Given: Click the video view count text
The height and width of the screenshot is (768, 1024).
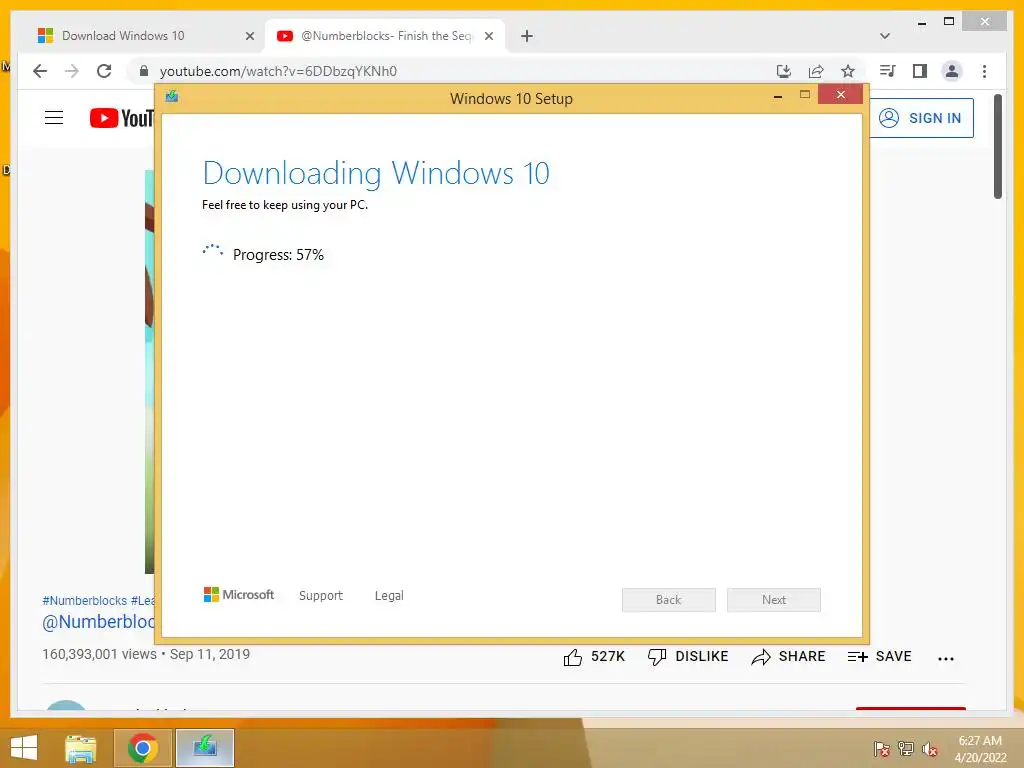Looking at the screenshot, I should 99,654.
